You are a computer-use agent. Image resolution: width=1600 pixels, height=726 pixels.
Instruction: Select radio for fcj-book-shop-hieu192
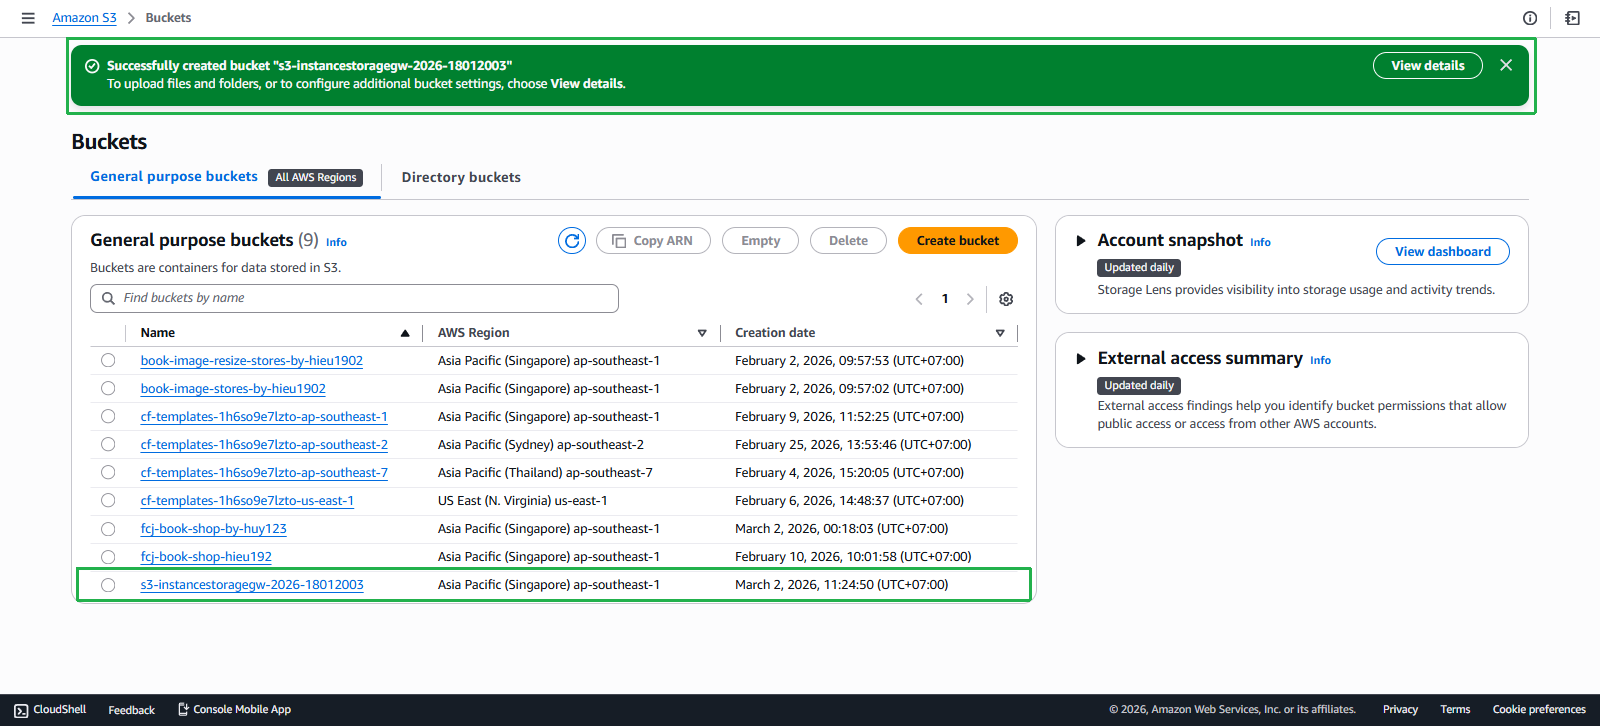point(108,557)
